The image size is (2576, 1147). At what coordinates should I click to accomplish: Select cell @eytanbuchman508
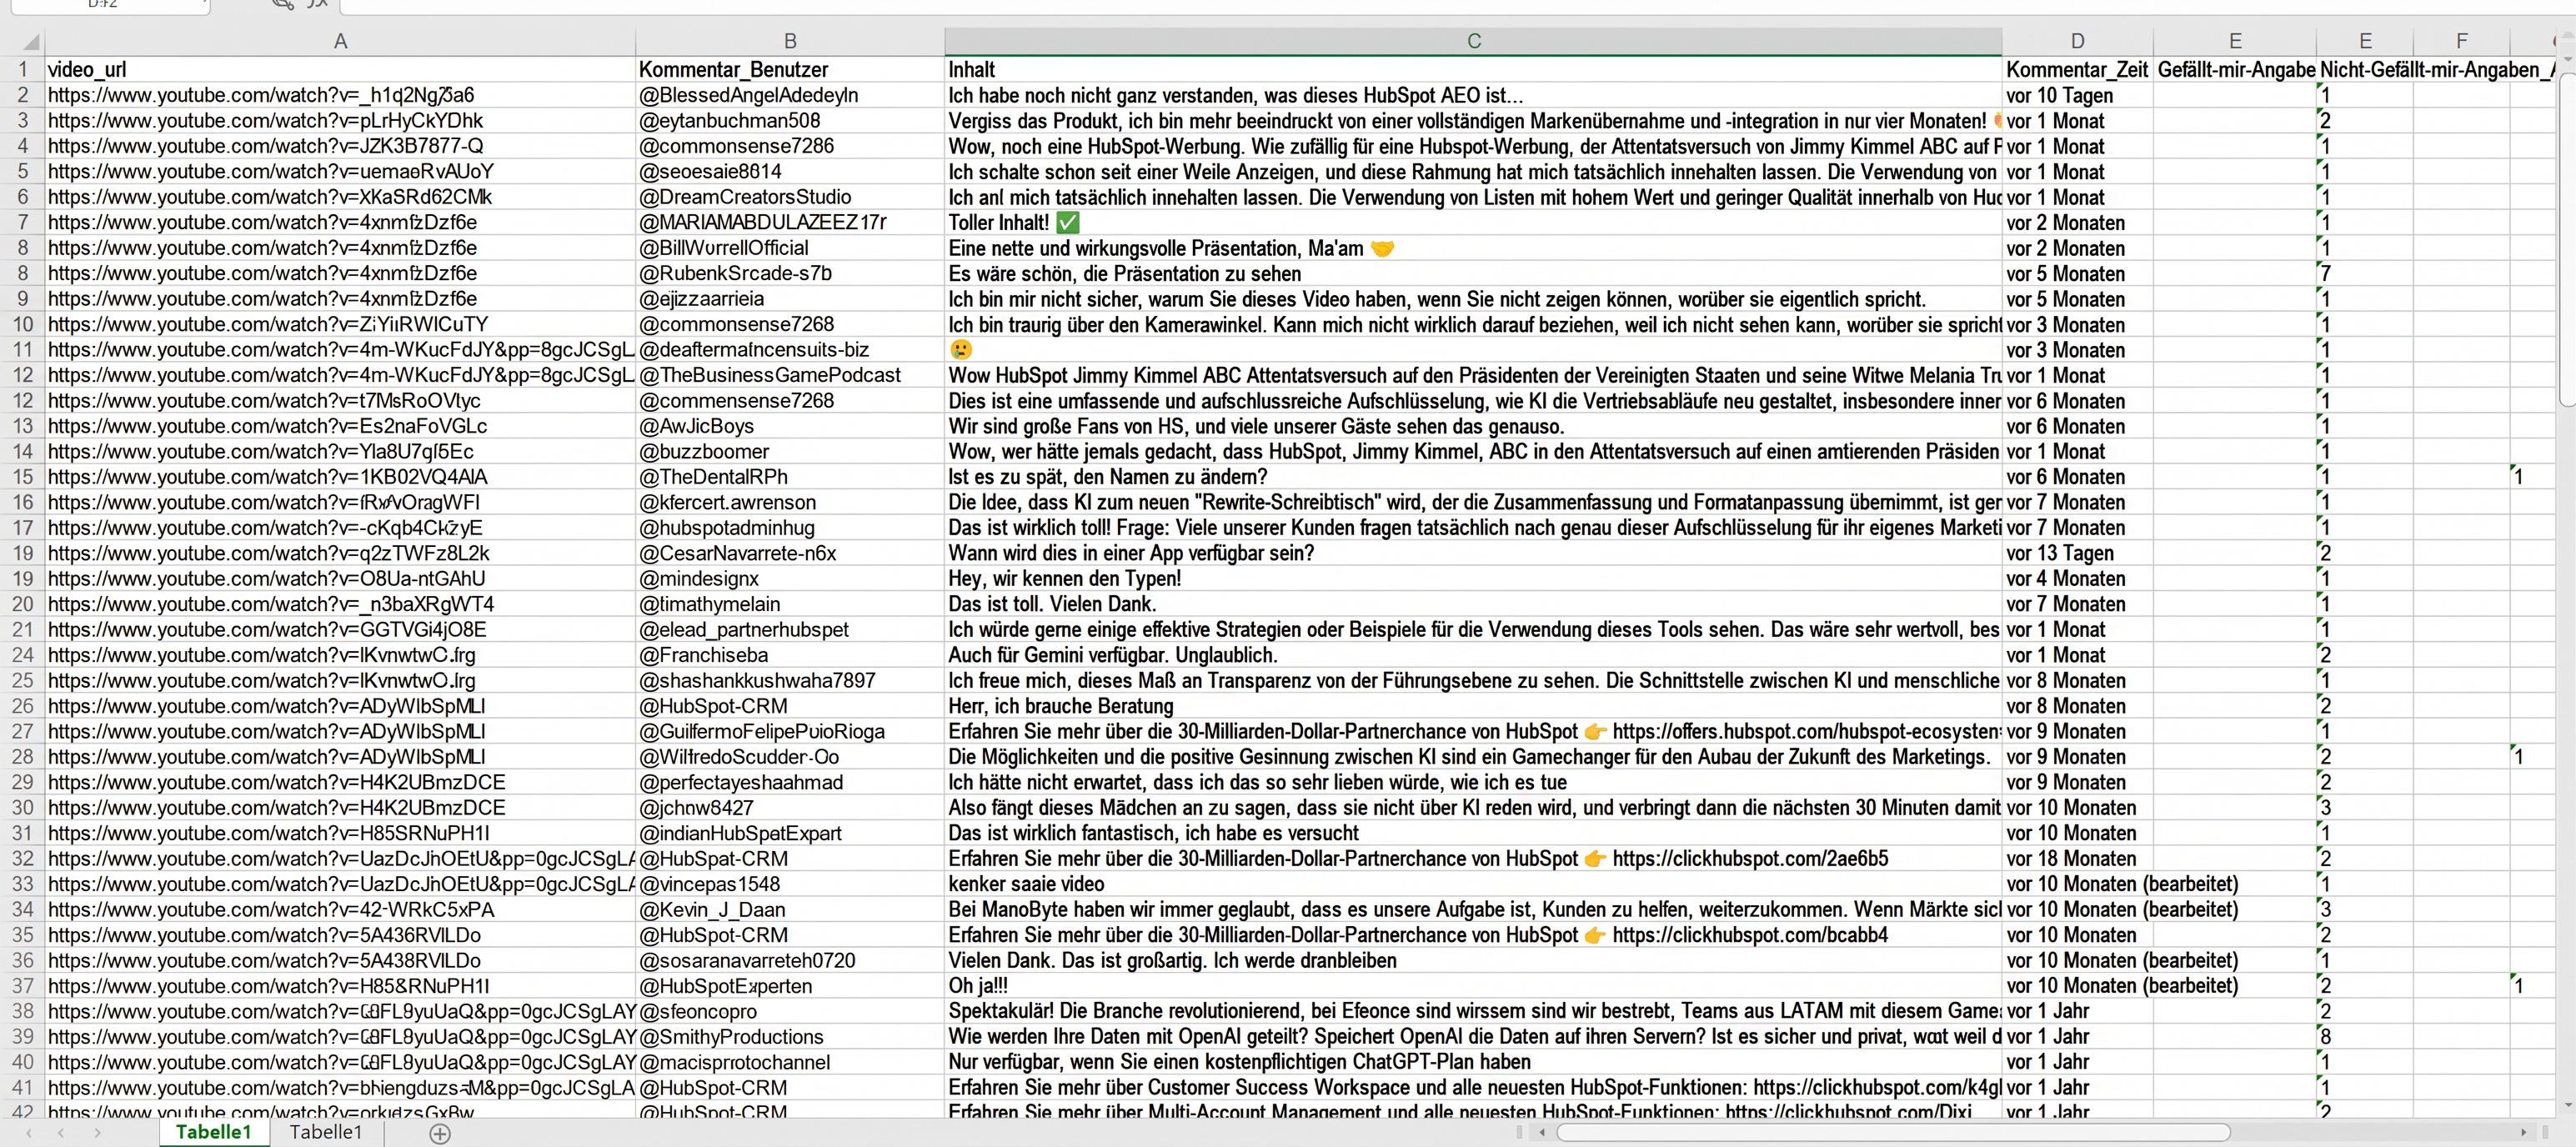(x=790, y=120)
